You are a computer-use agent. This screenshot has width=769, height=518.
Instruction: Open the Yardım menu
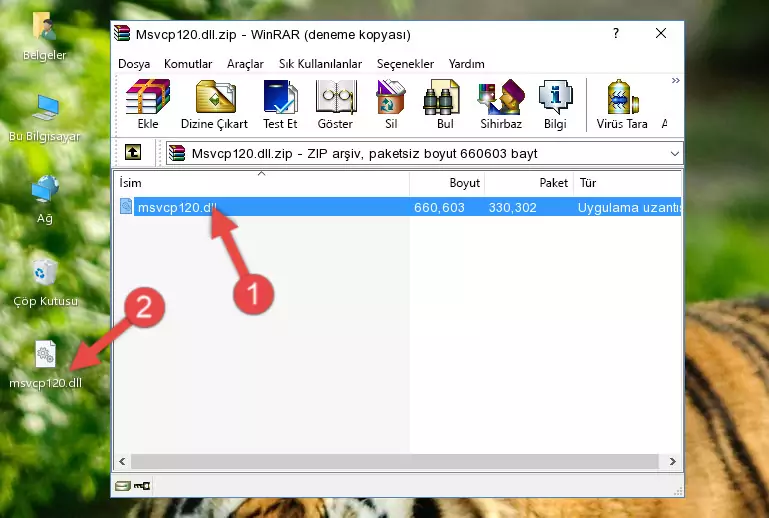[x=466, y=64]
